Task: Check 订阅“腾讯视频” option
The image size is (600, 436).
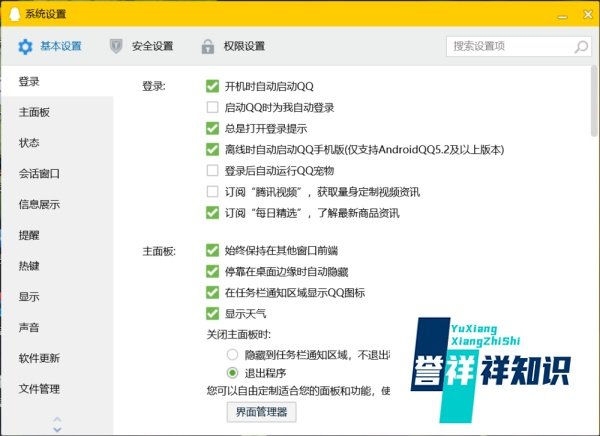Action: (212, 191)
